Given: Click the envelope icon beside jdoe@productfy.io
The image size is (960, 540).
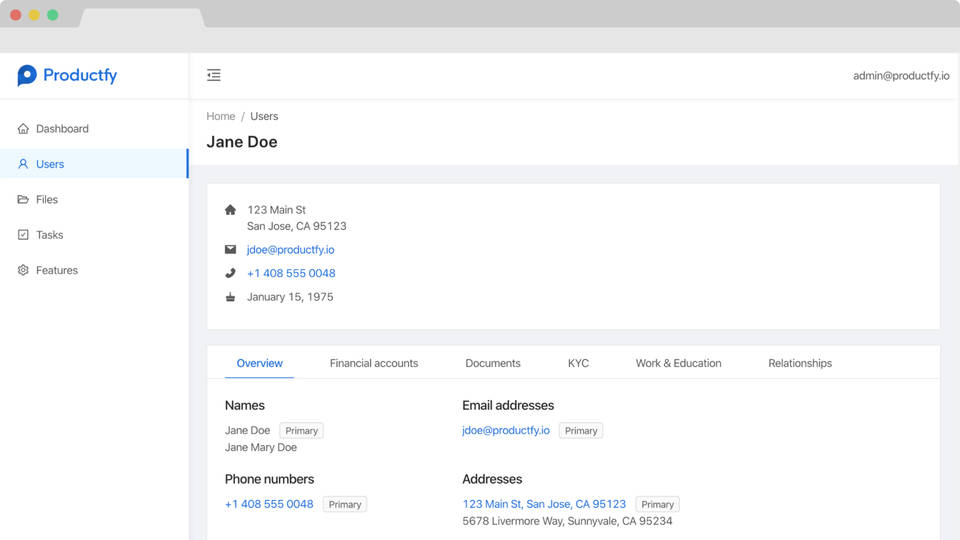Looking at the screenshot, I should point(230,250).
